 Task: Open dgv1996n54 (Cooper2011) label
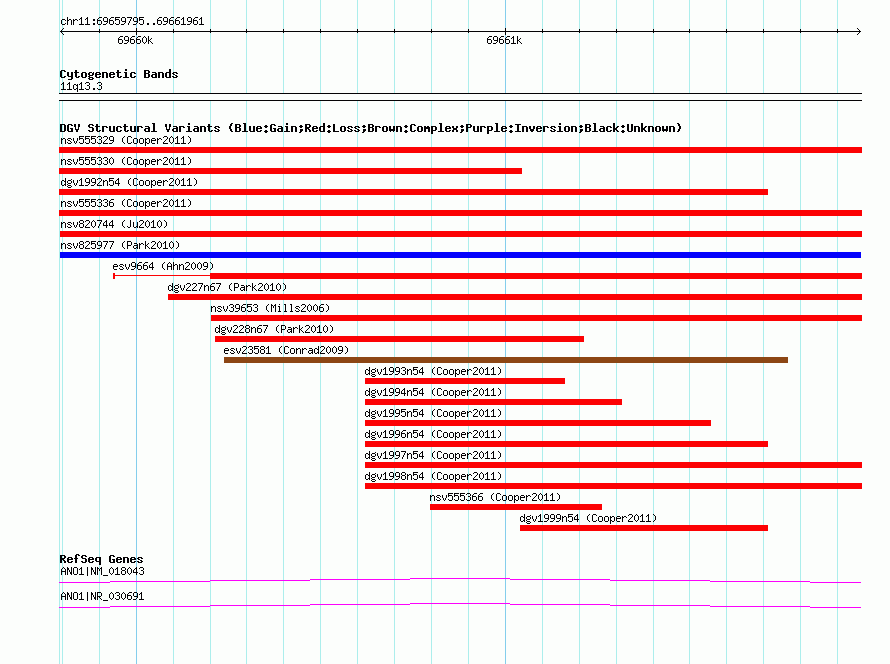point(433,434)
